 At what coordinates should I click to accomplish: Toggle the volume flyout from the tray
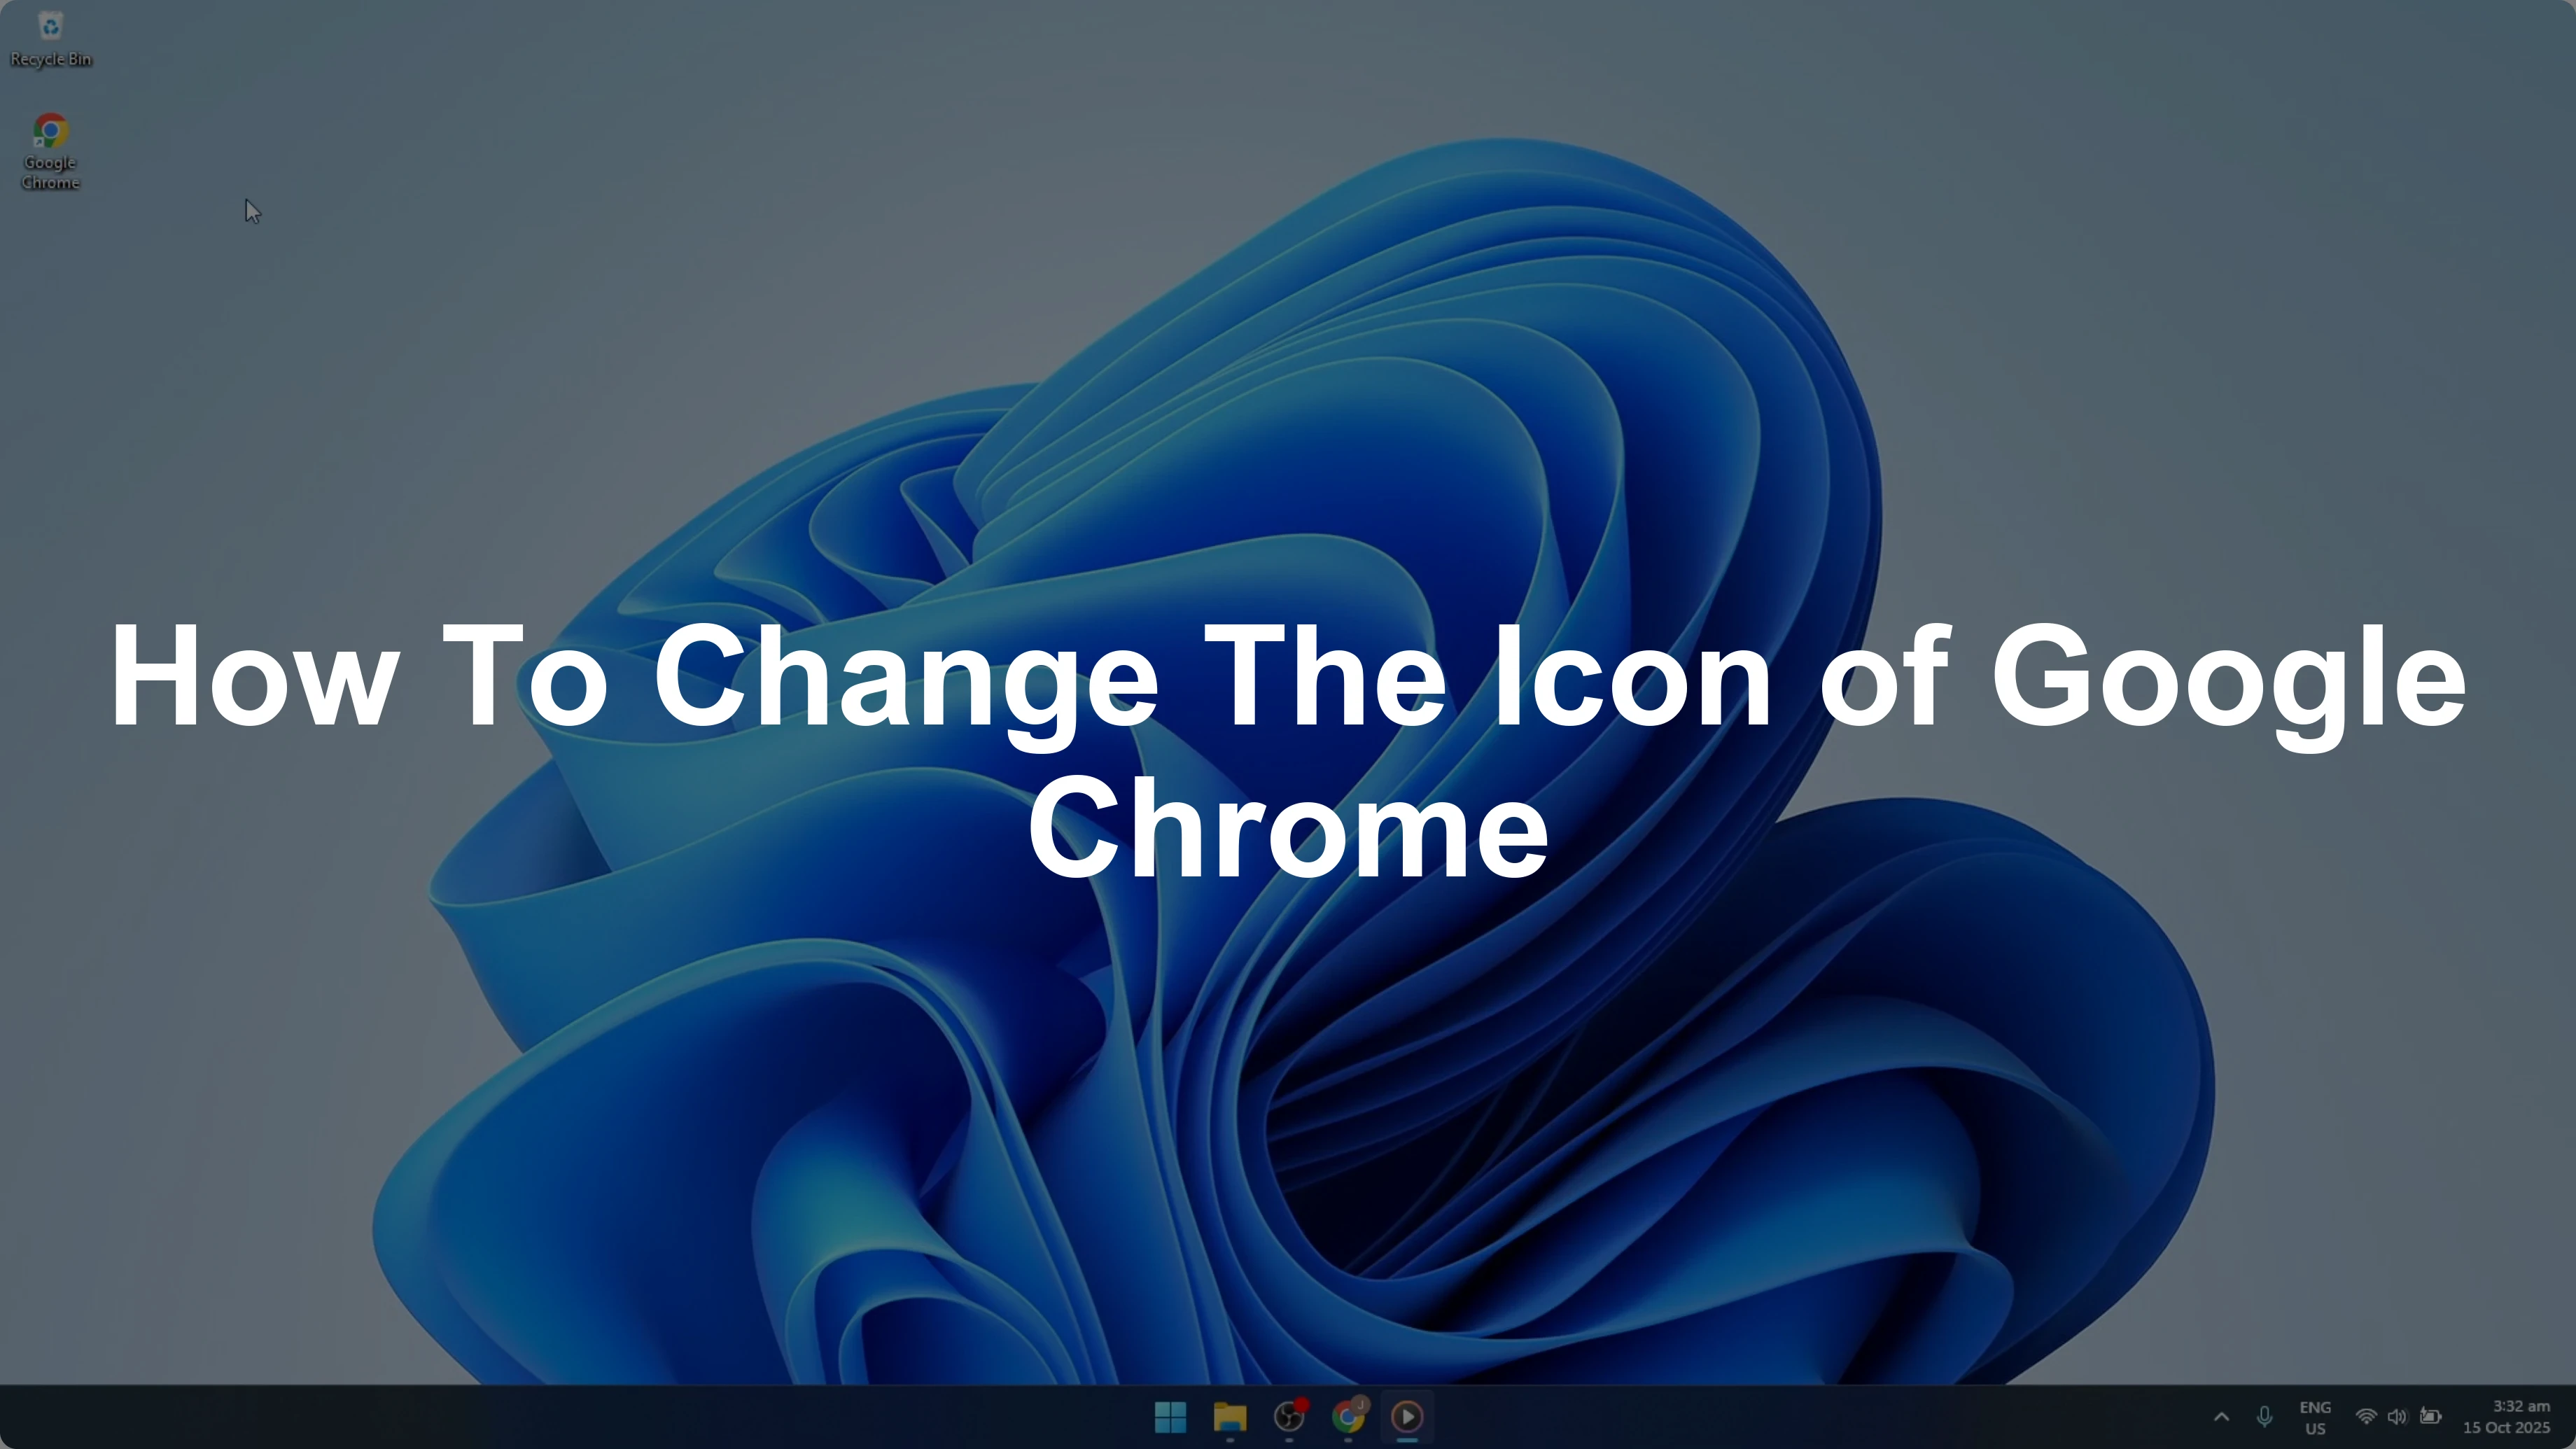2398,1416
